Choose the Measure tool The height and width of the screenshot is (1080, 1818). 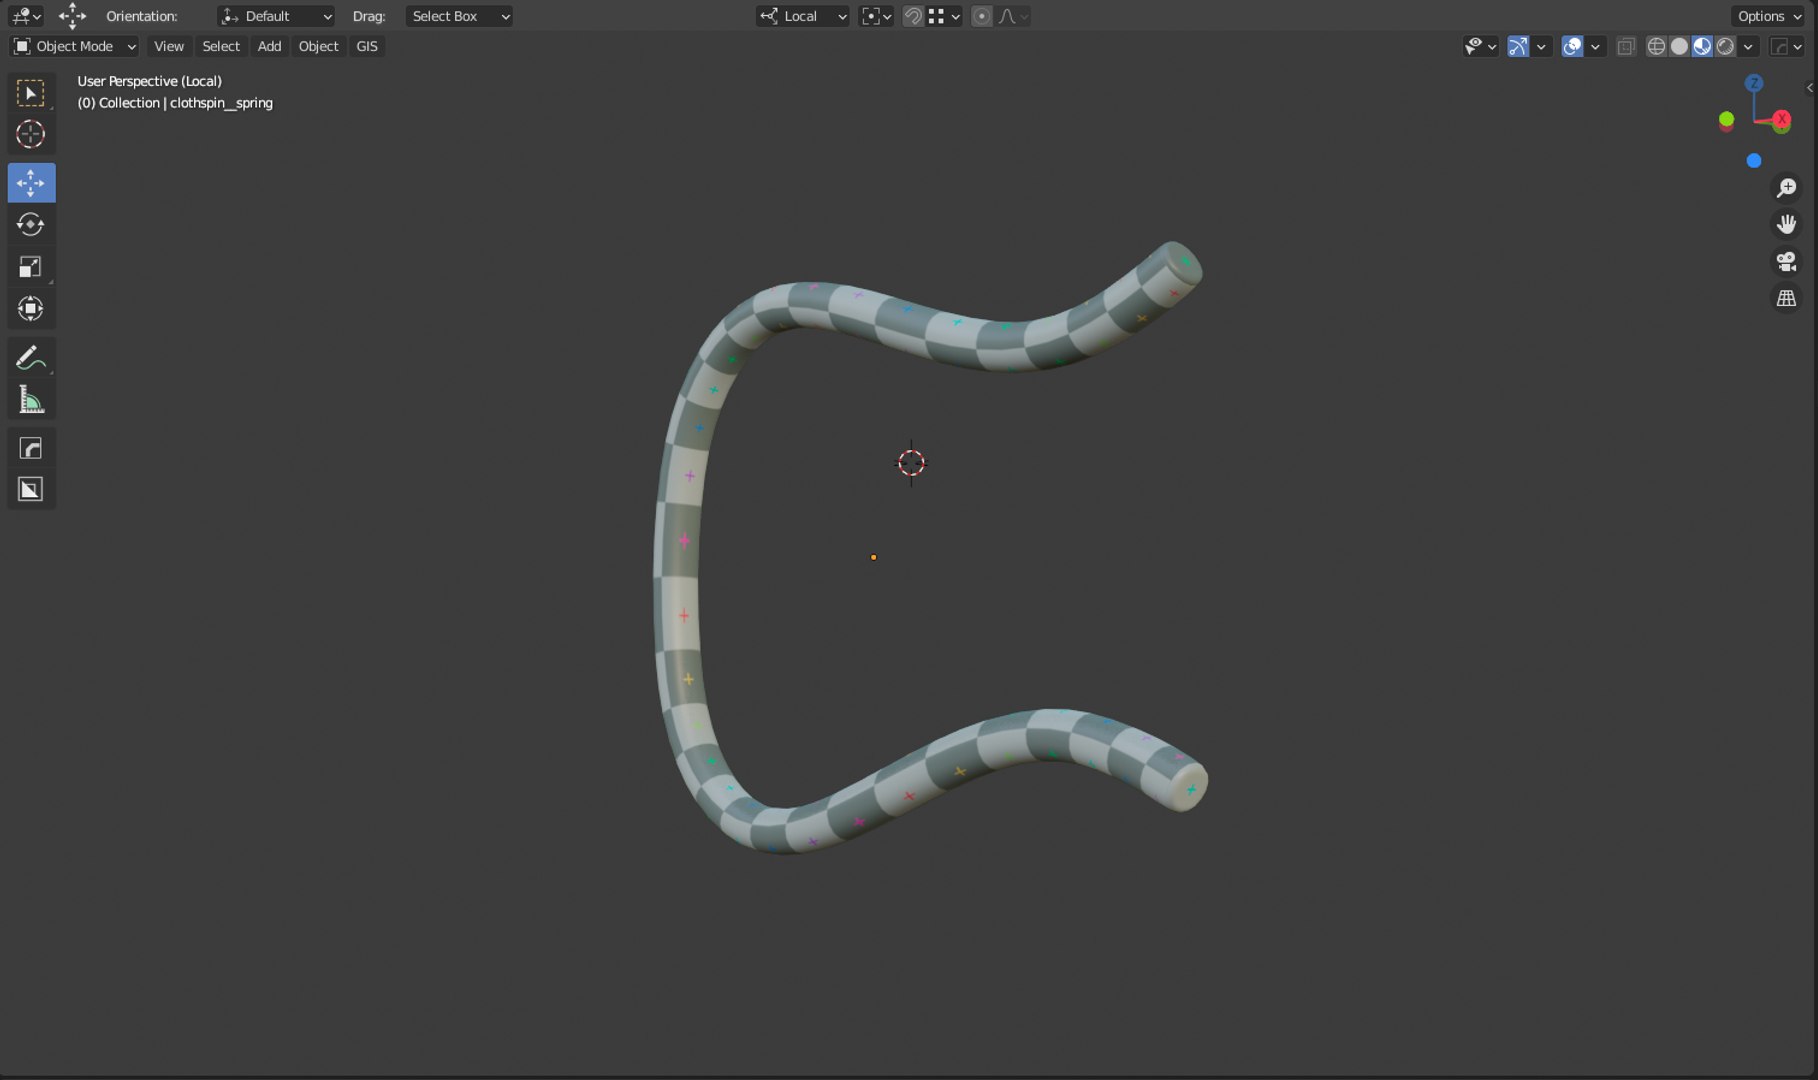[x=31, y=399]
